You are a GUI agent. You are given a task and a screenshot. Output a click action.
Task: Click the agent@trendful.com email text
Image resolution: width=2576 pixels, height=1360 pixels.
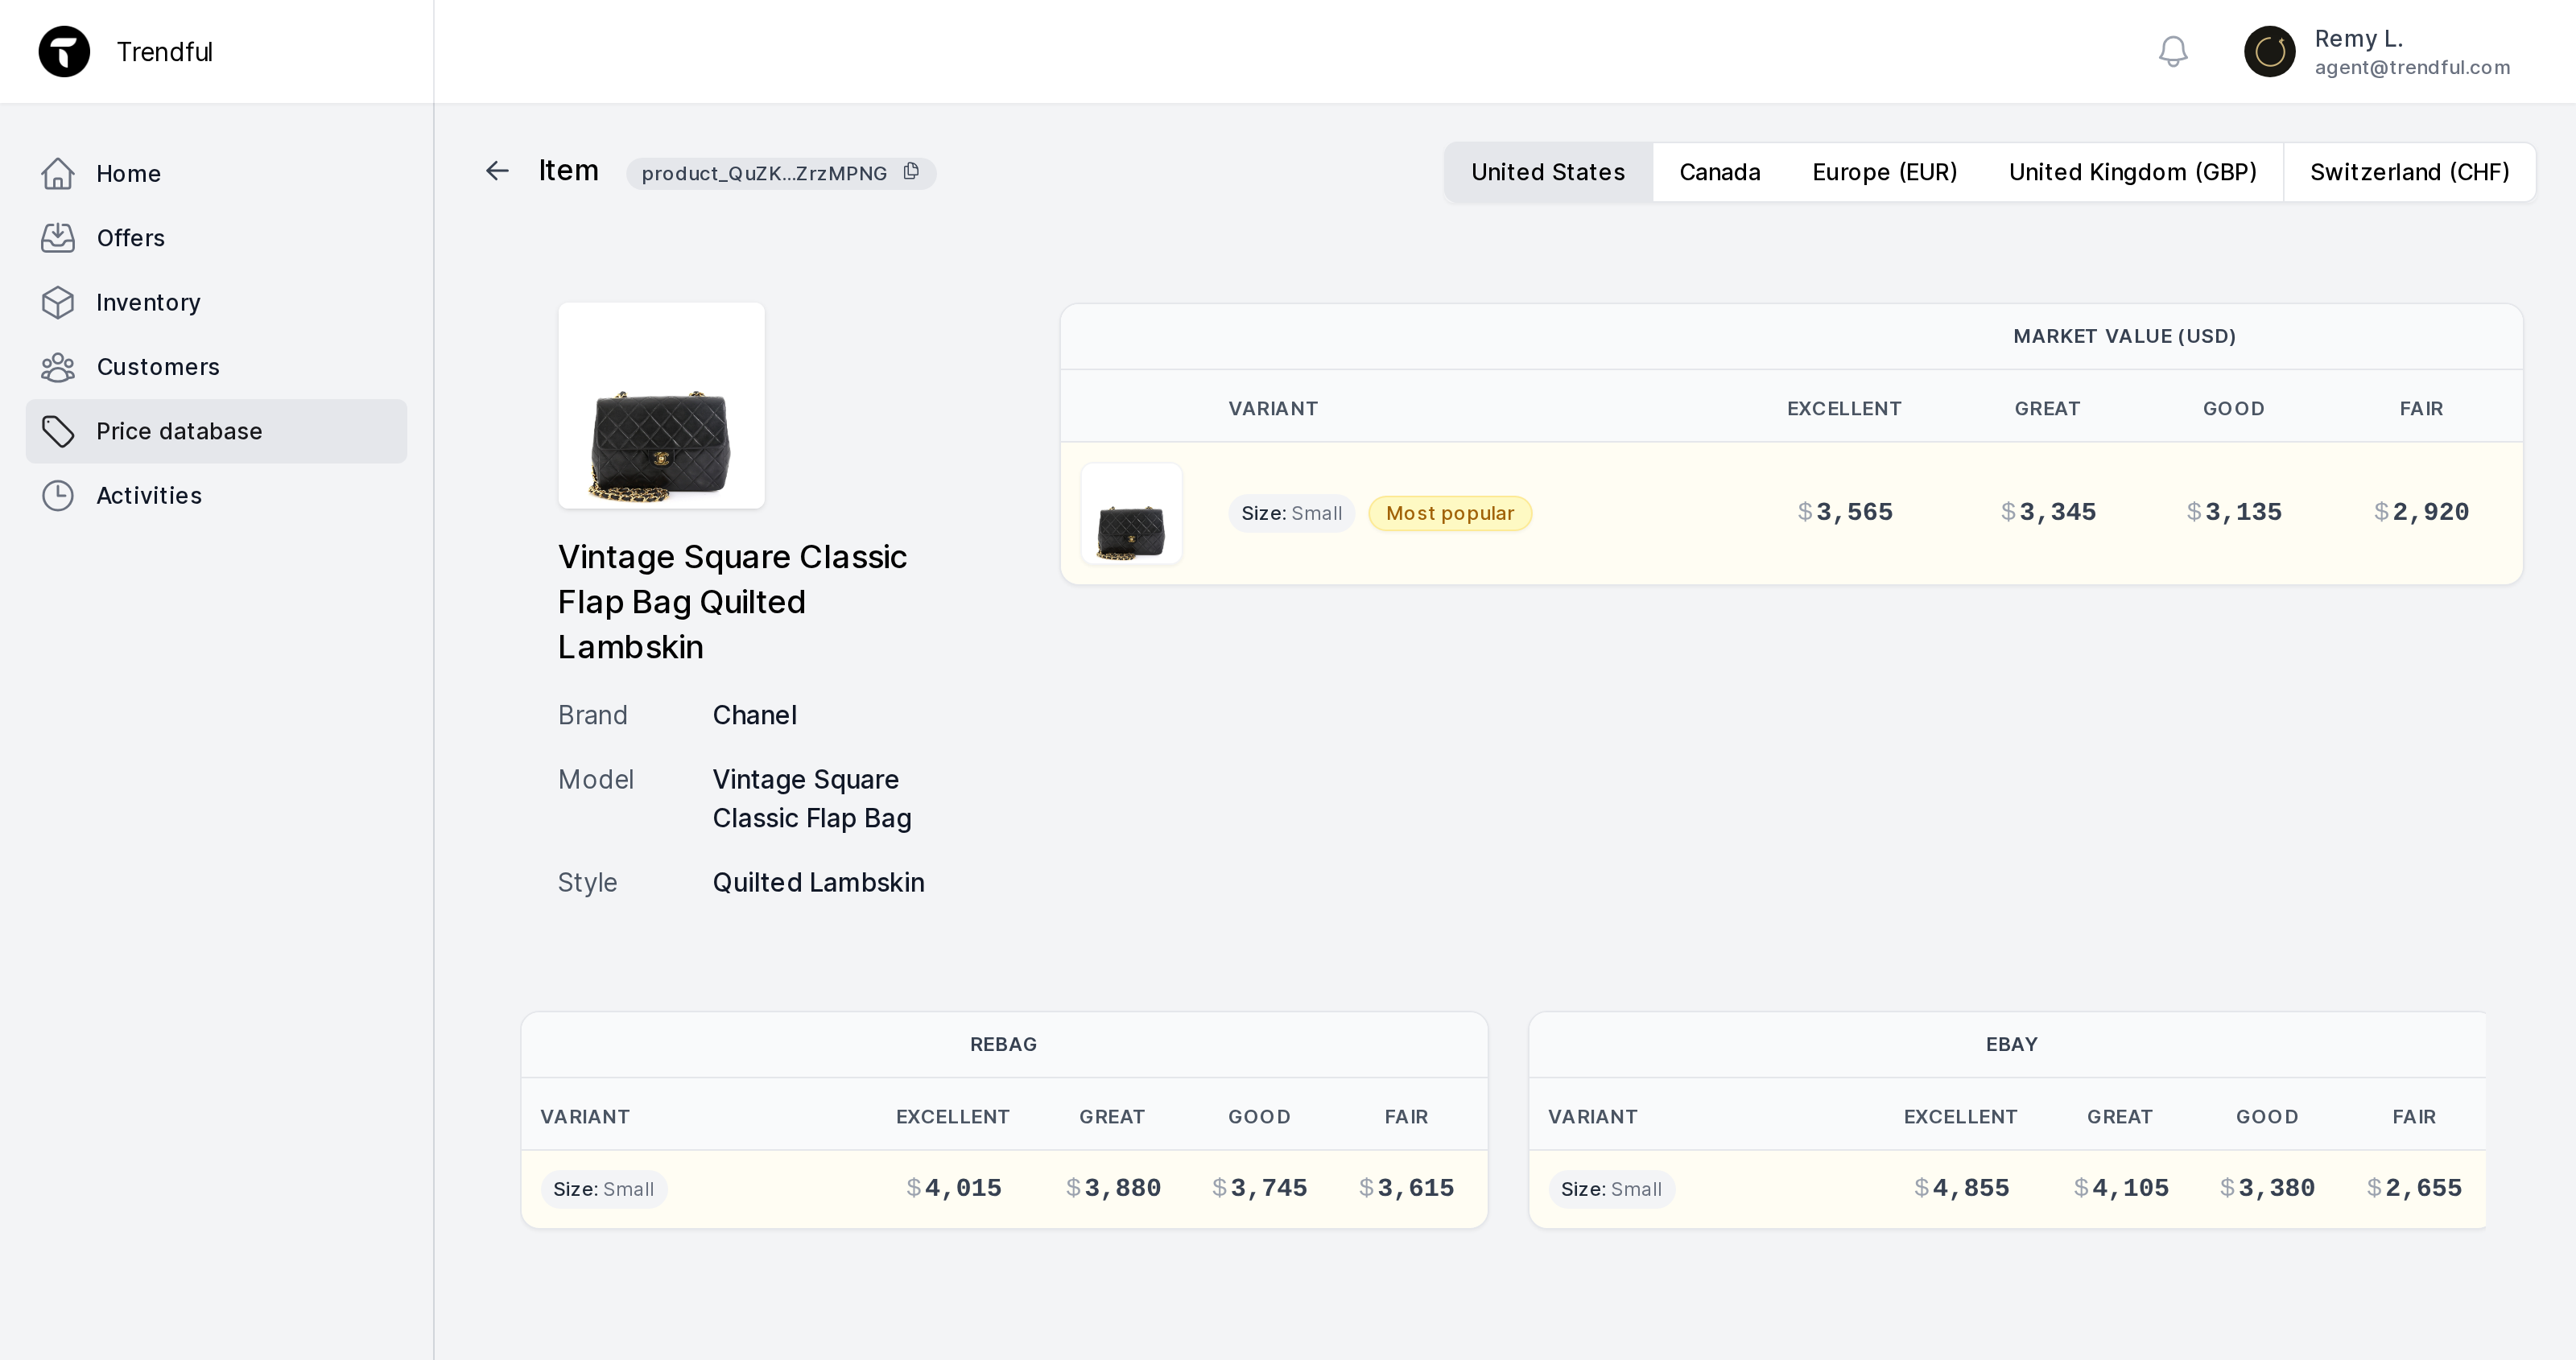coord(2412,67)
